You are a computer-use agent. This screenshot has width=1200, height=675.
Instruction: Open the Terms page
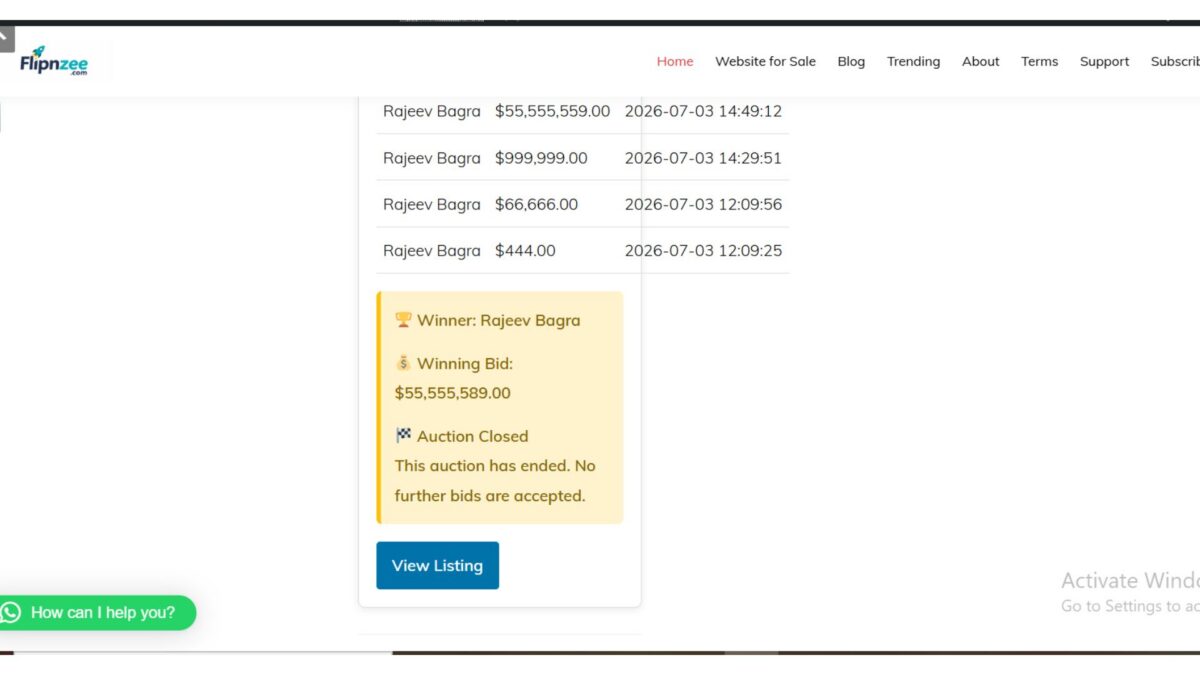[1039, 61]
